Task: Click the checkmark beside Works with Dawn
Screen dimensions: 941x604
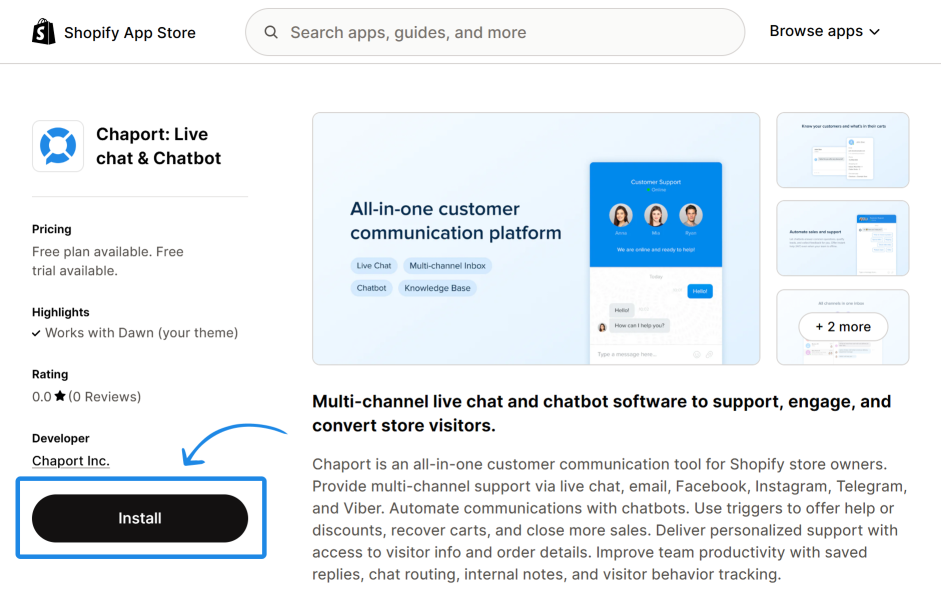Action: coord(37,332)
